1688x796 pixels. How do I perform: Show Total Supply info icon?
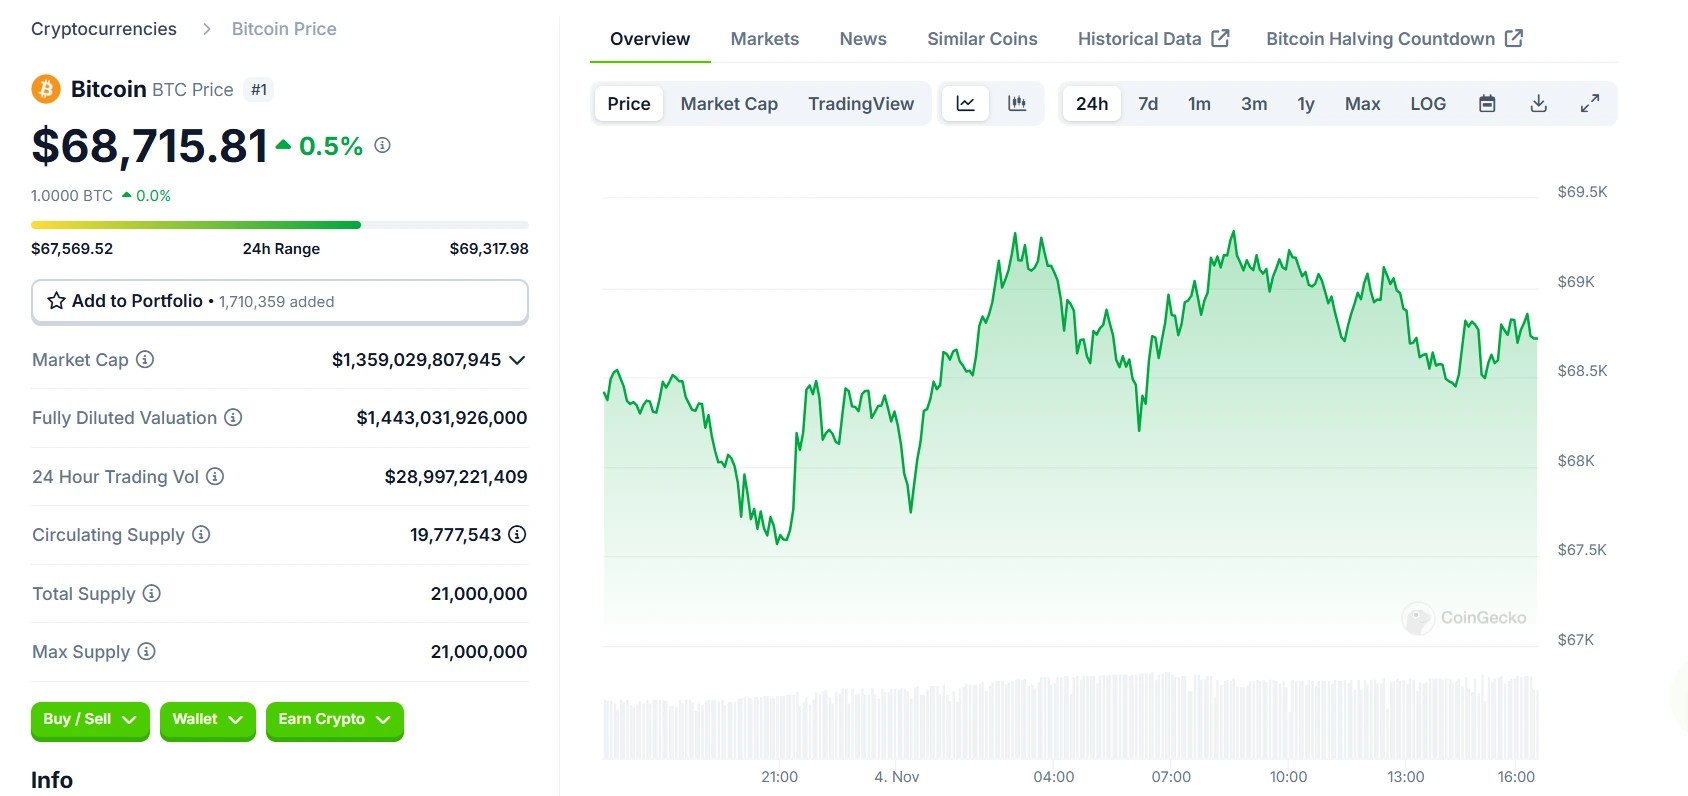[151, 593]
